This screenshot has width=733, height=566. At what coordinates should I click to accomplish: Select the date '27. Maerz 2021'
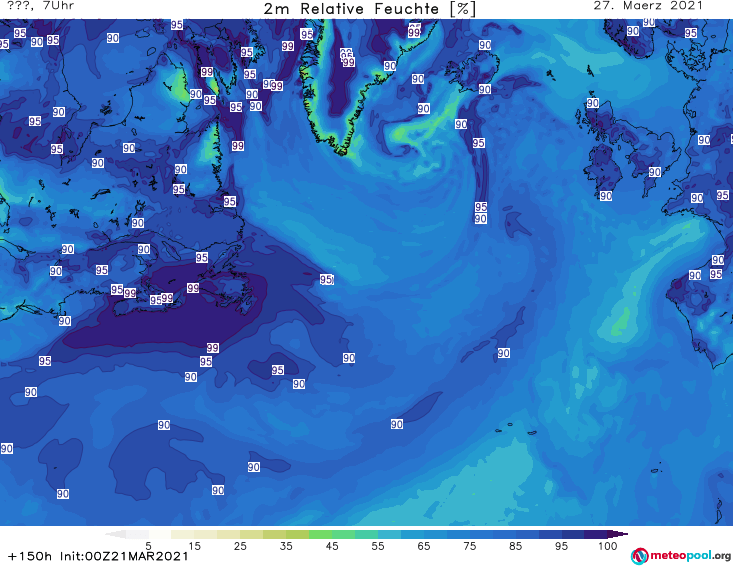coord(648,6)
